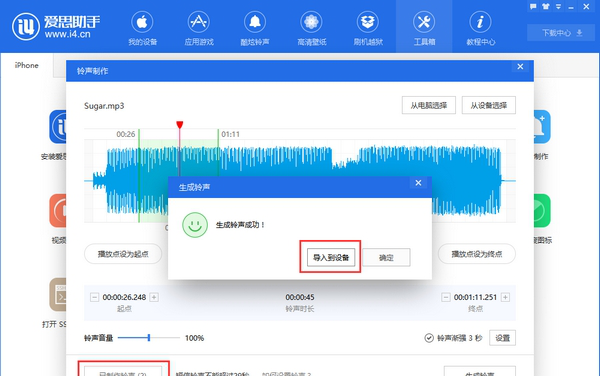The width and height of the screenshot is (600, 391).
Task: Open the skin shirt icon
Action: [x=546, y=7]
